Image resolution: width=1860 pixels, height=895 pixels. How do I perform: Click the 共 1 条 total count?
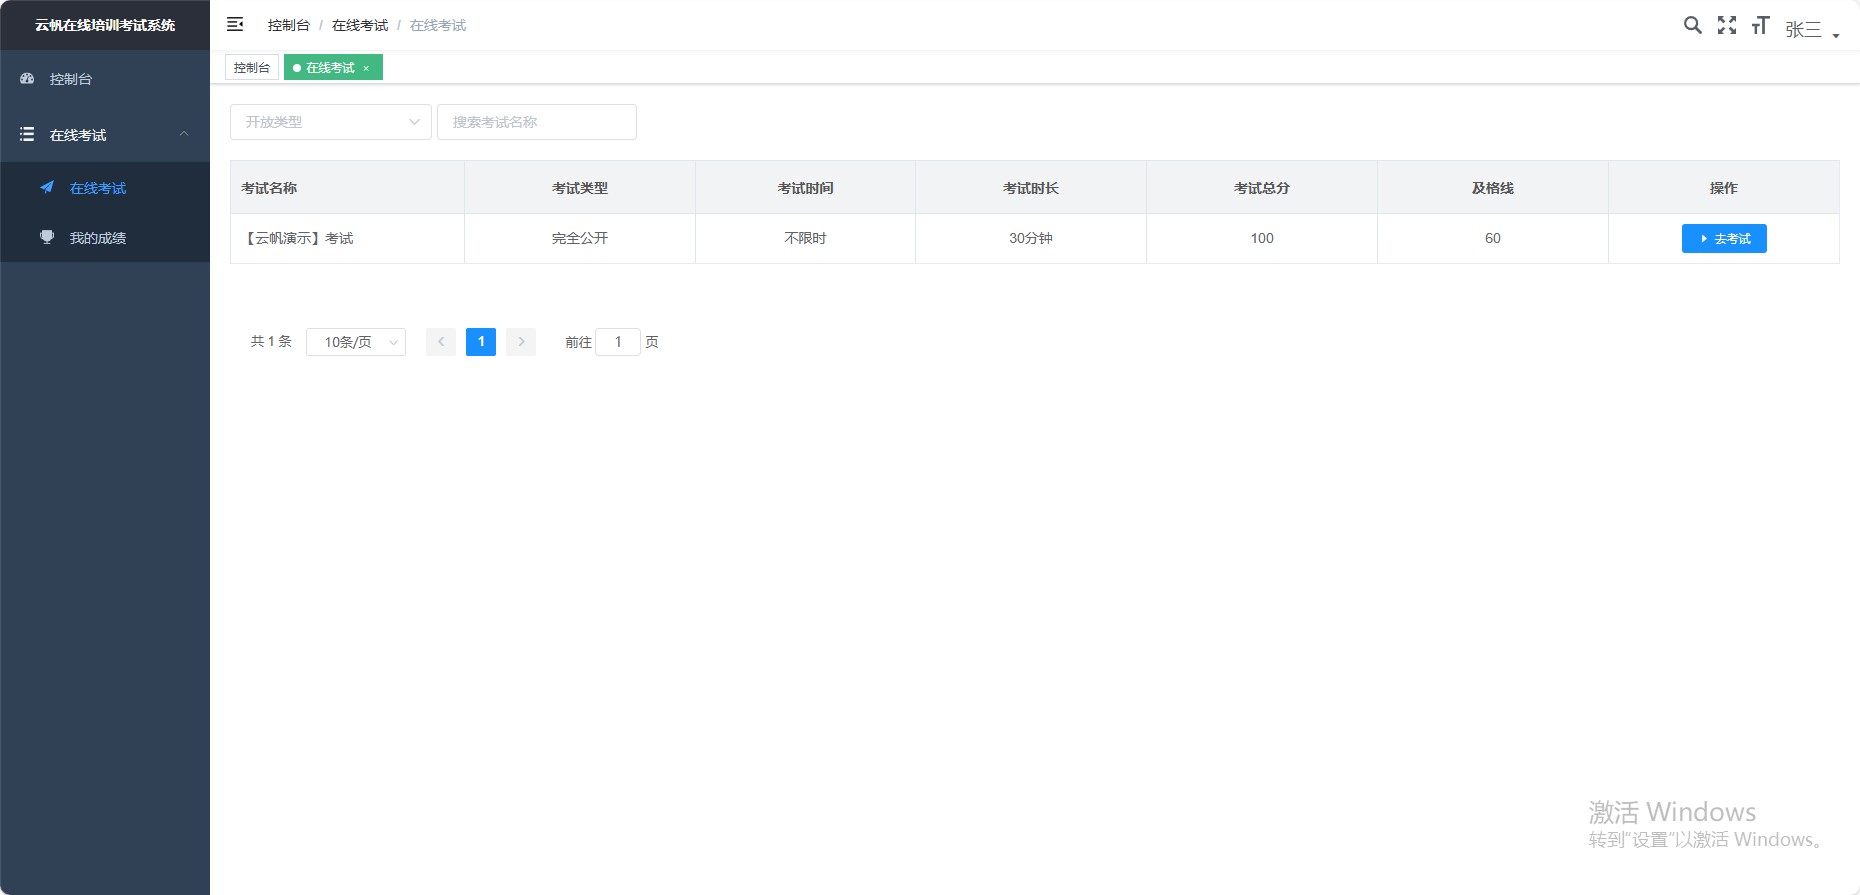click(271, 342)
